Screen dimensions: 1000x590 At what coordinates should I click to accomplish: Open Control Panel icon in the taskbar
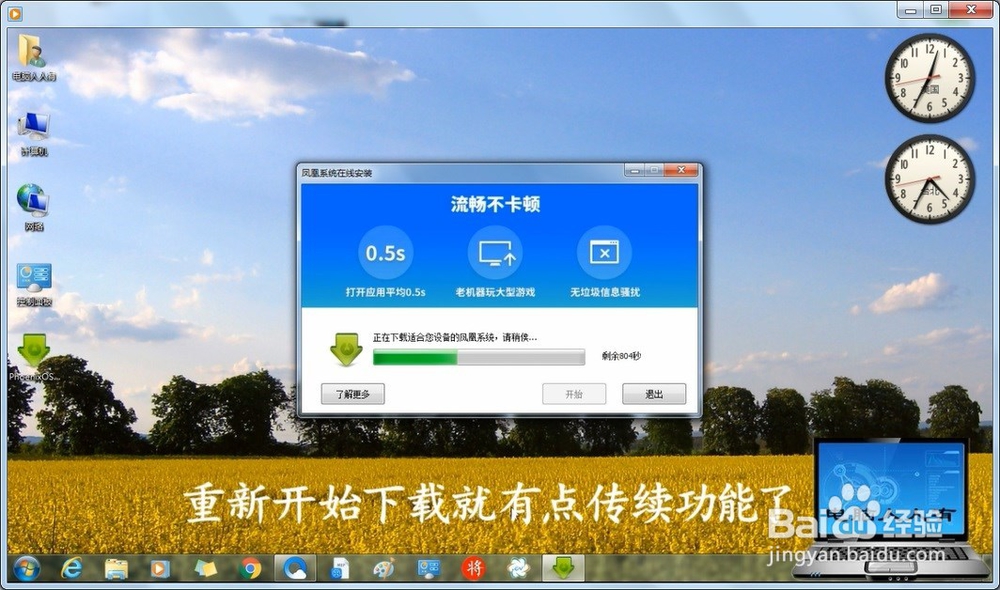click(x=429, y=568)
